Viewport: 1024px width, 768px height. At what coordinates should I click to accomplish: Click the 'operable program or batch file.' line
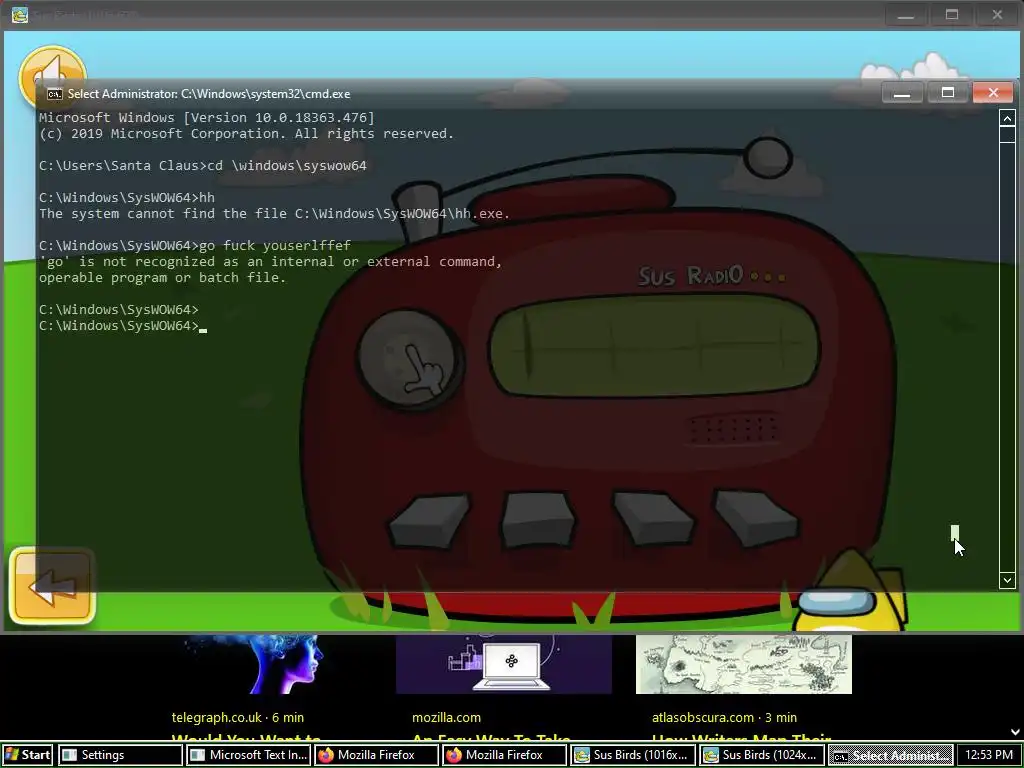(163, 278)
